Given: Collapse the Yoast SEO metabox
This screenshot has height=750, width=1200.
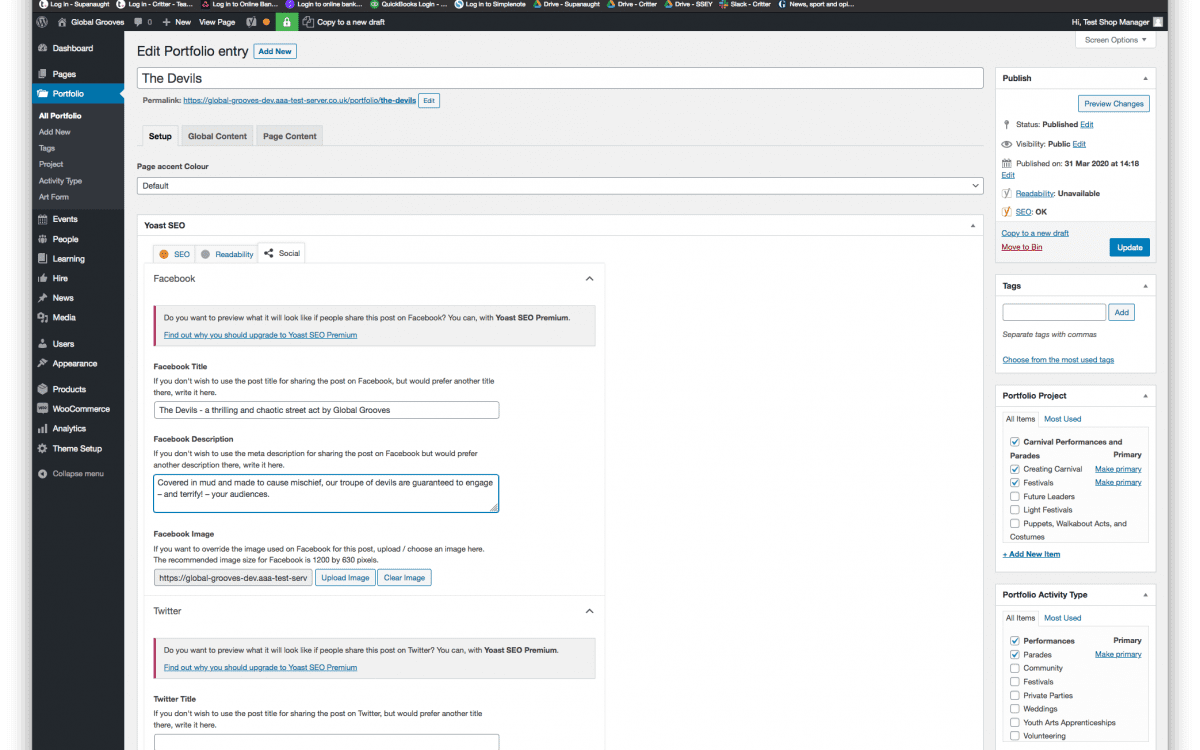Looking at the screenshot, I should tap(973, 226).
